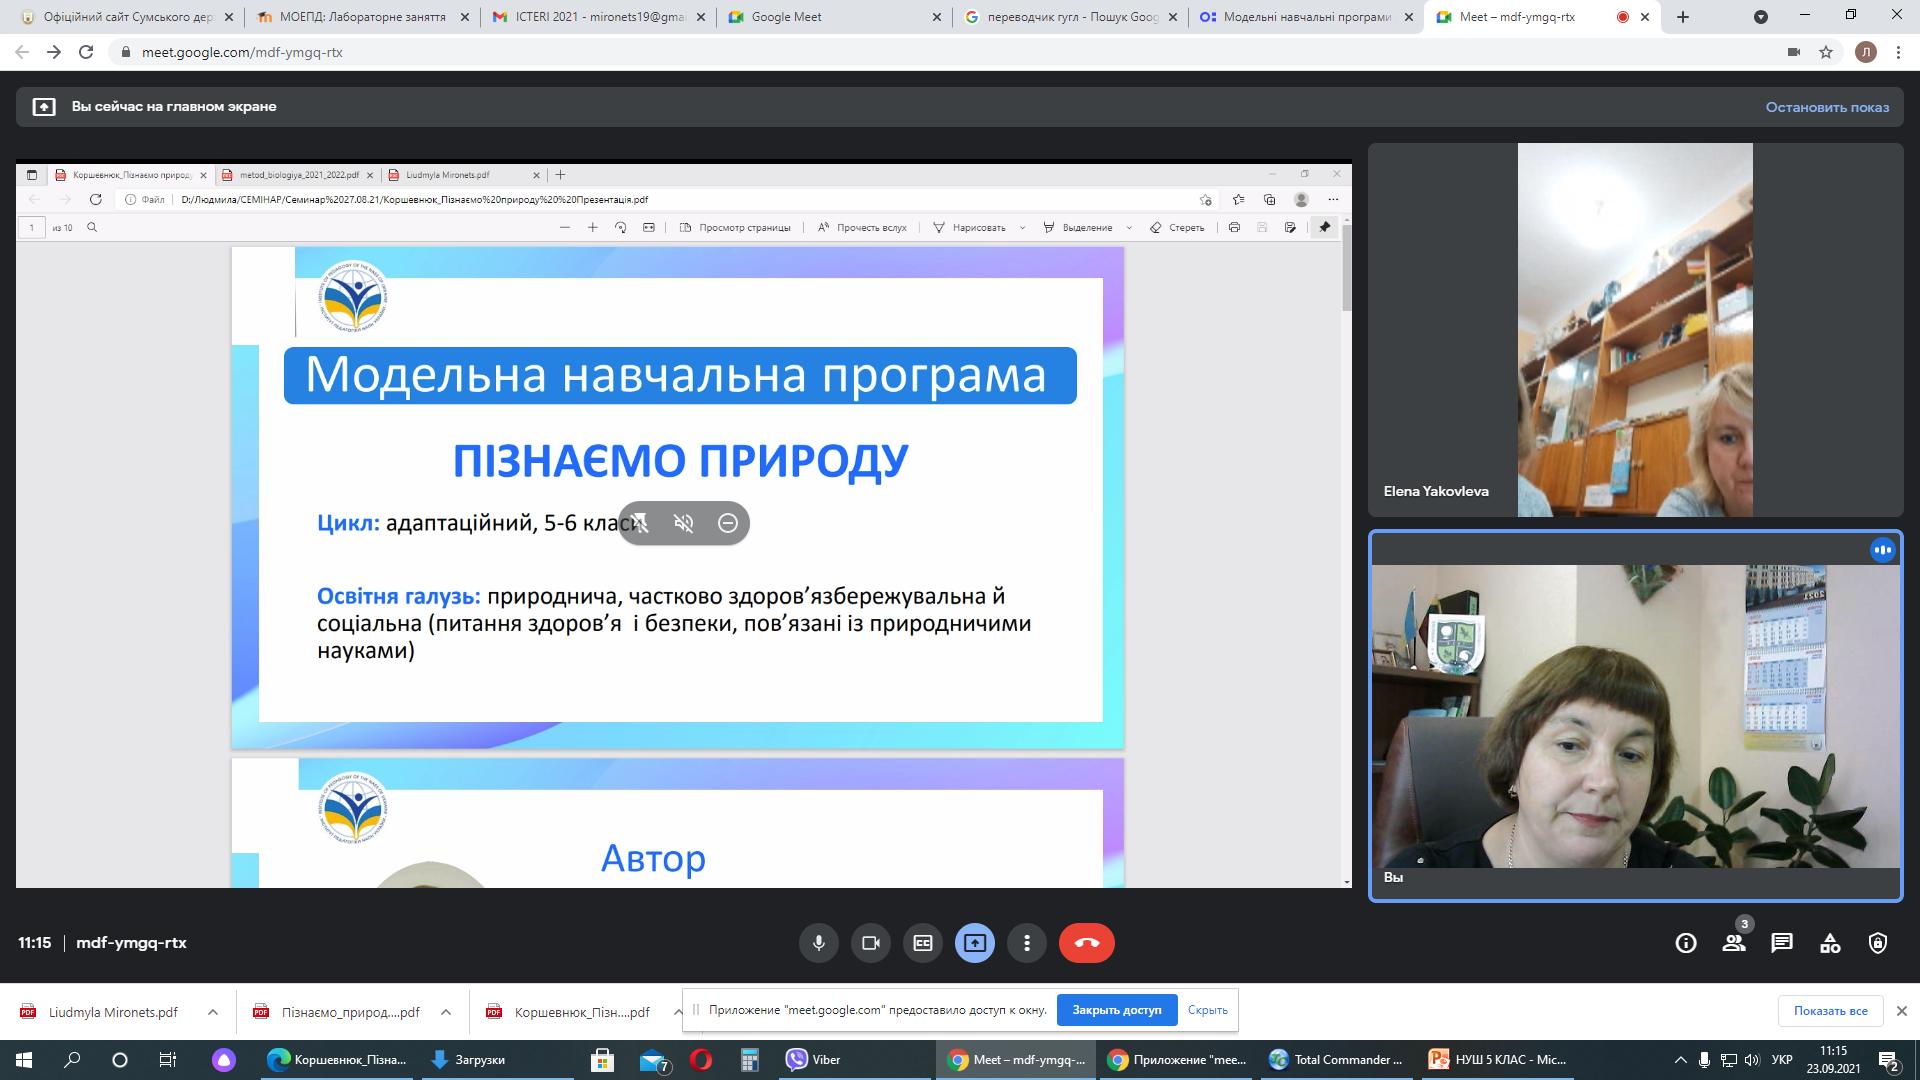Expand Liudmyla Mironets.pdf download chevron
This screenshot has width=1920, height=1080.
(x=213, y=1012)
